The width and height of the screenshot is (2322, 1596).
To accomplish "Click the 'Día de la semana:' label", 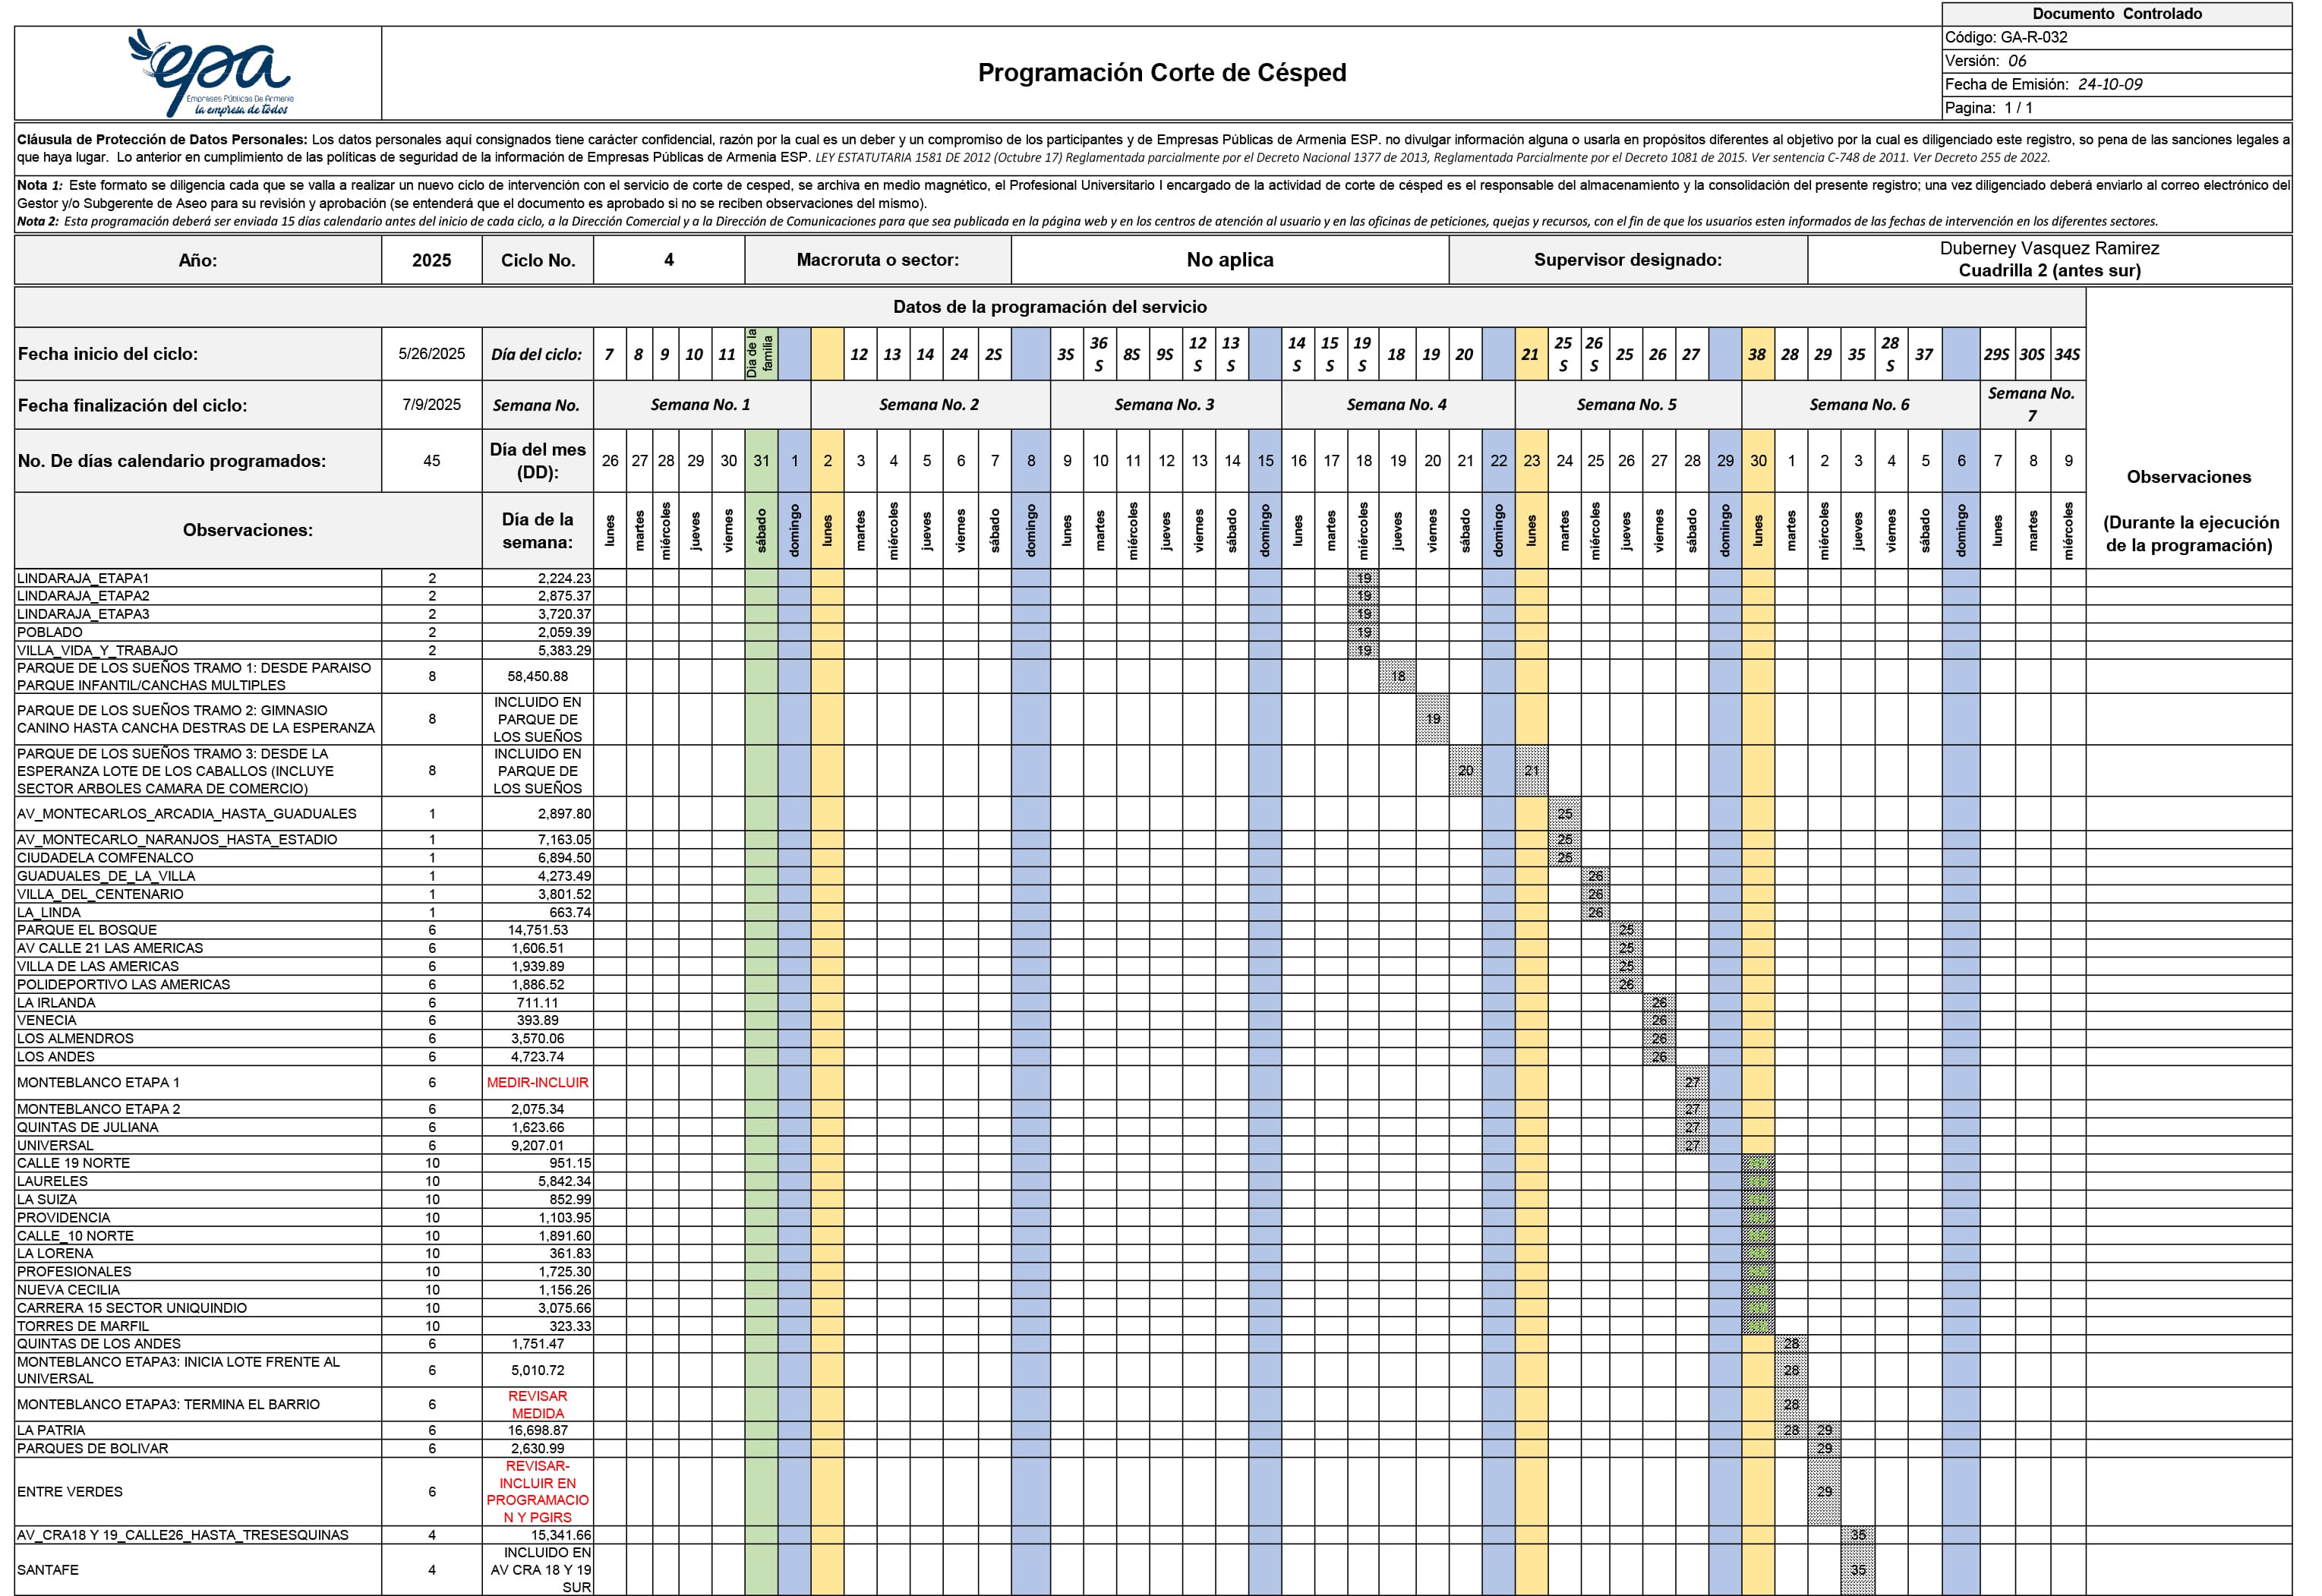I will point(538,531).
